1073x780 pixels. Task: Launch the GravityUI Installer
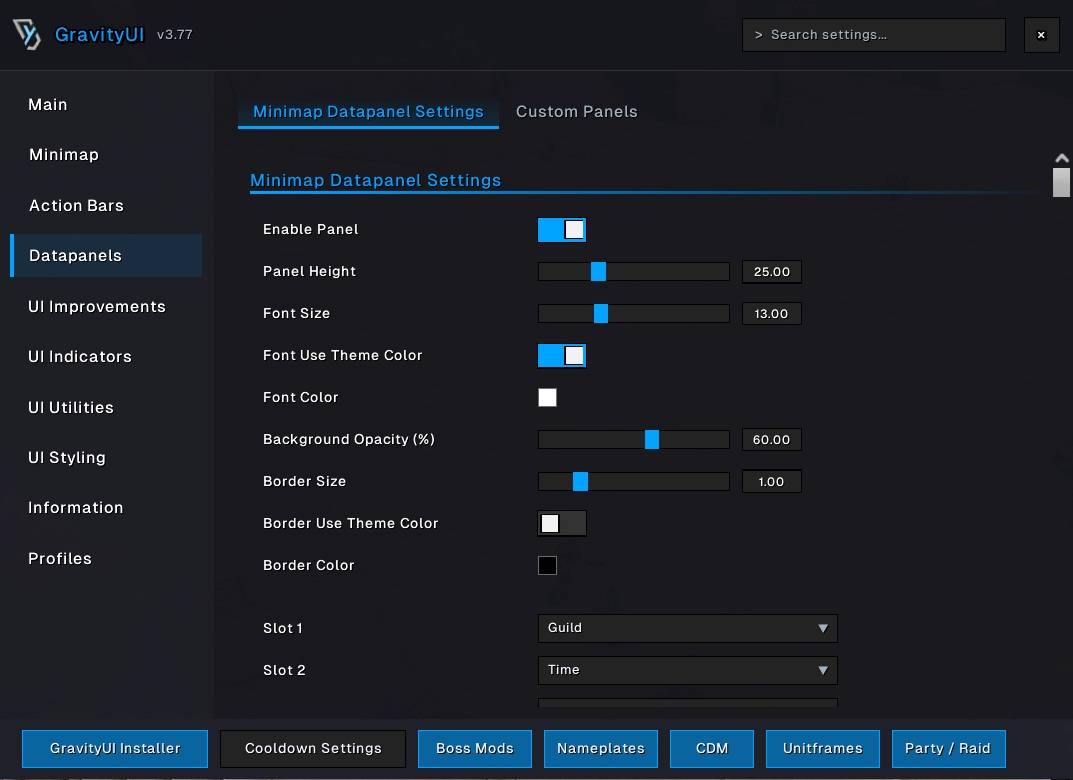pos(115,749)
